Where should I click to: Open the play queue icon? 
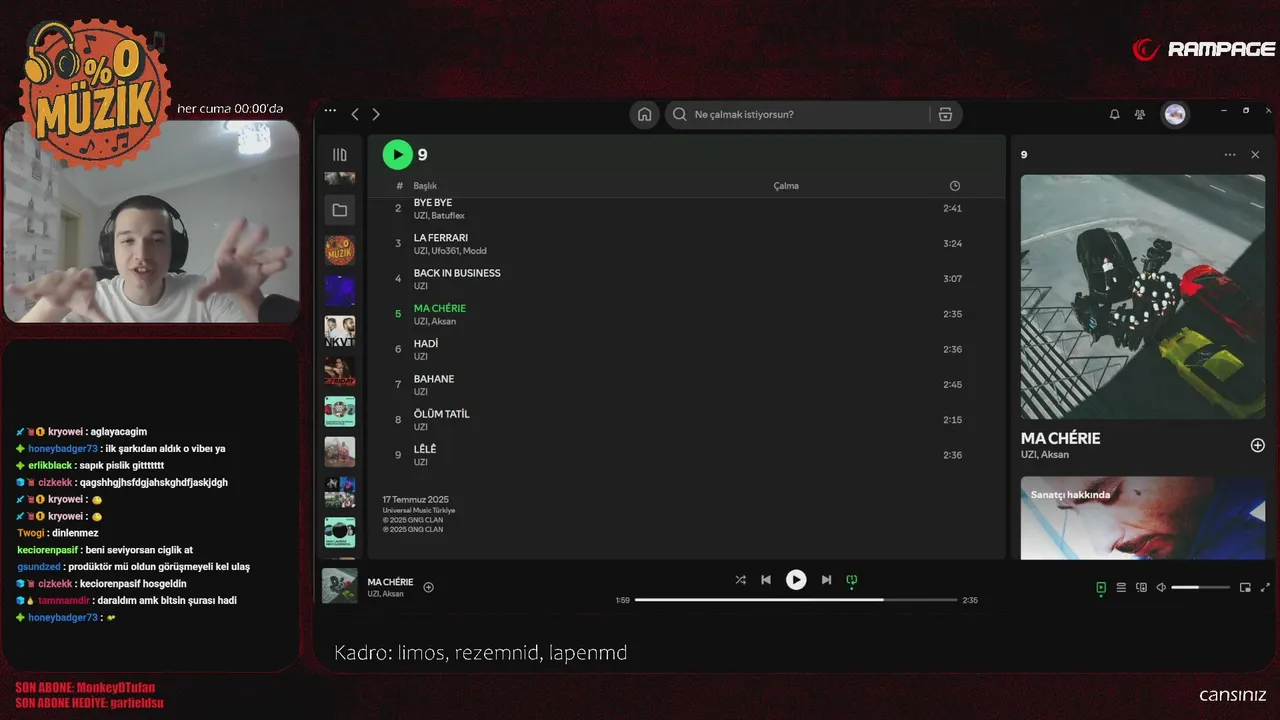pos(1121,588)
